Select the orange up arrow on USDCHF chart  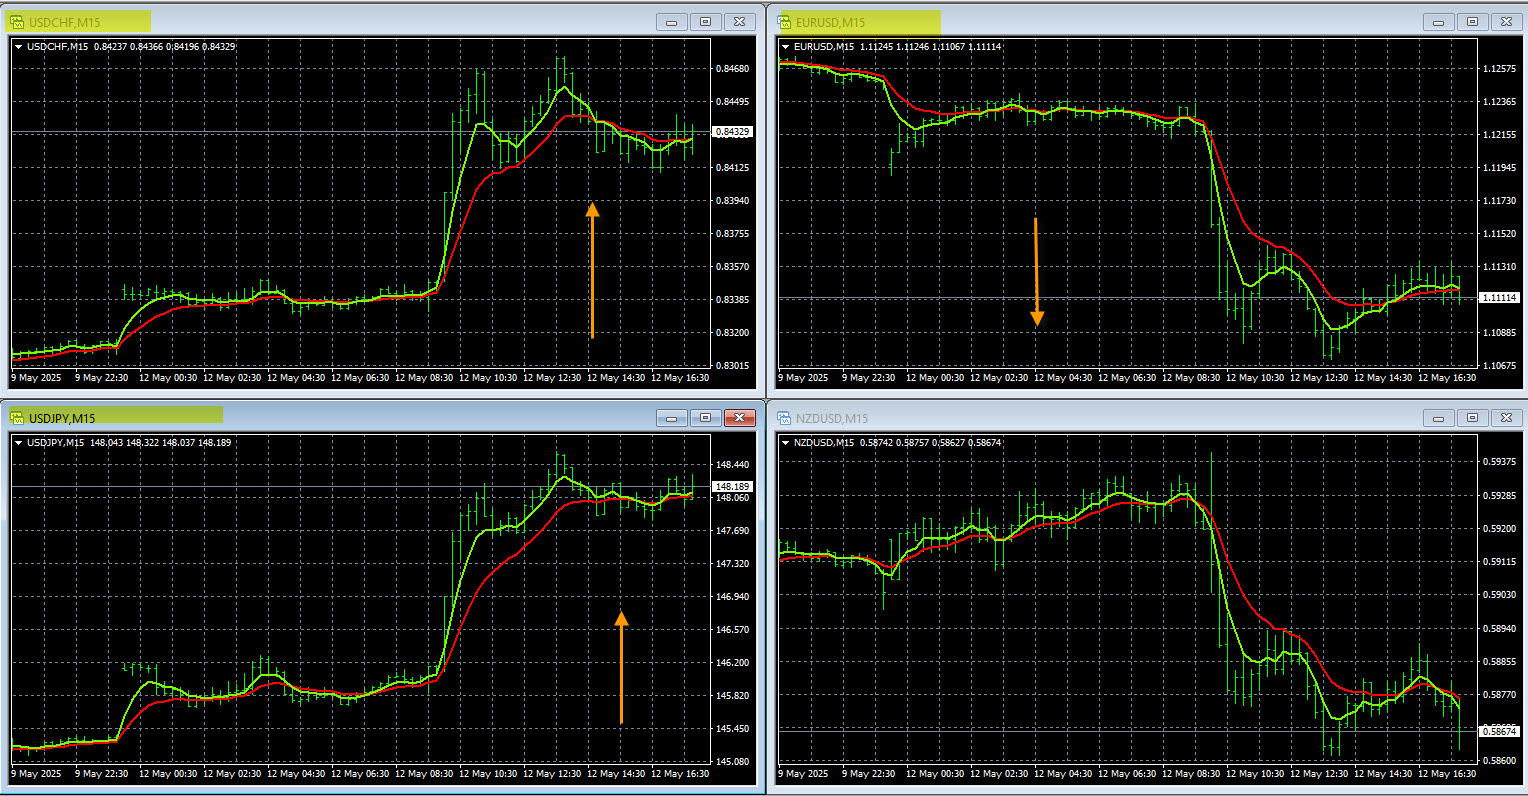(x=592, y=270)
